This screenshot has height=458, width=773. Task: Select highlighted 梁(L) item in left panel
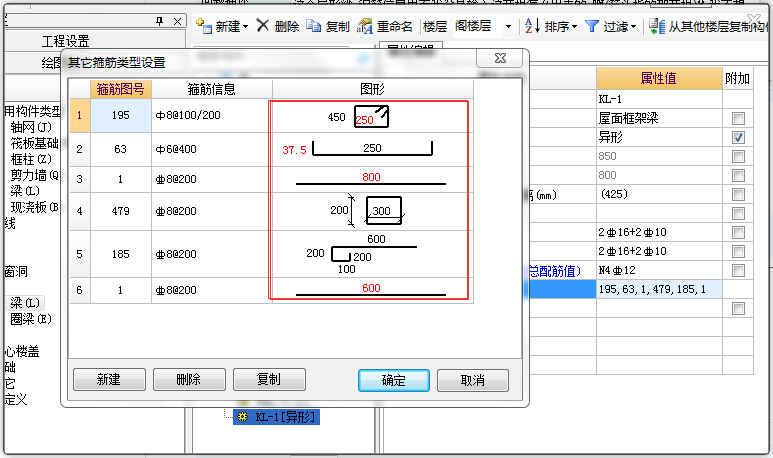[25, 303]
